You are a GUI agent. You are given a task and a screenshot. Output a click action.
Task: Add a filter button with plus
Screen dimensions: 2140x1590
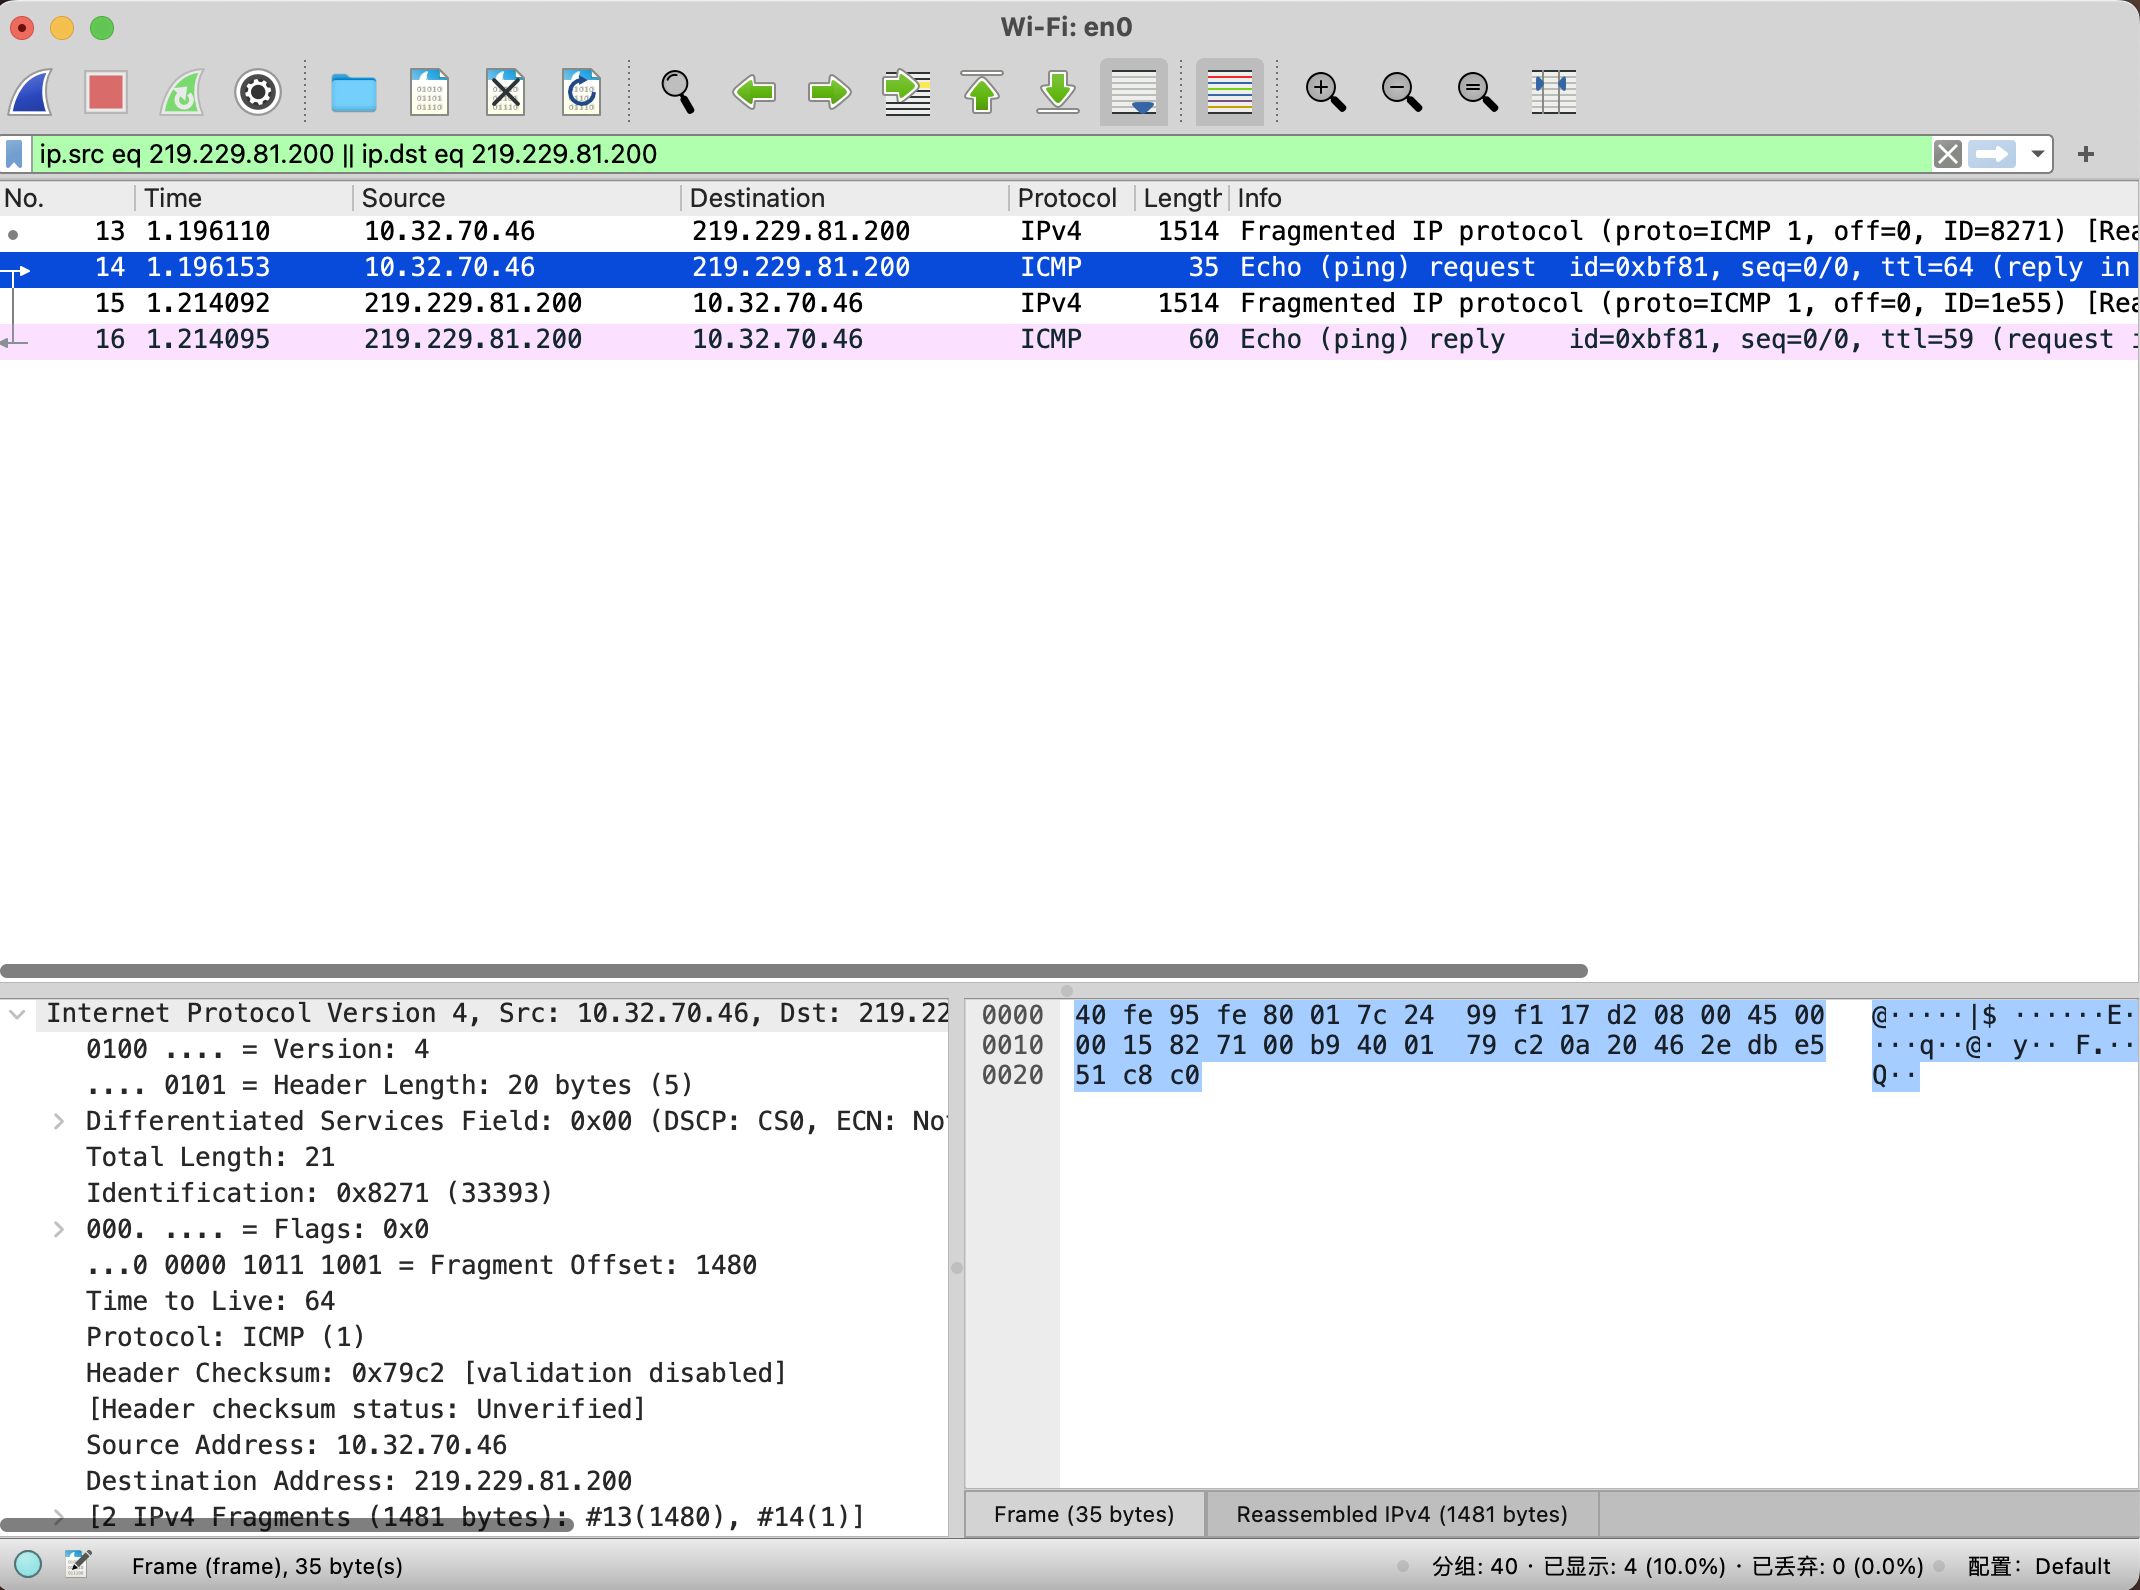tap(2086, 154)
